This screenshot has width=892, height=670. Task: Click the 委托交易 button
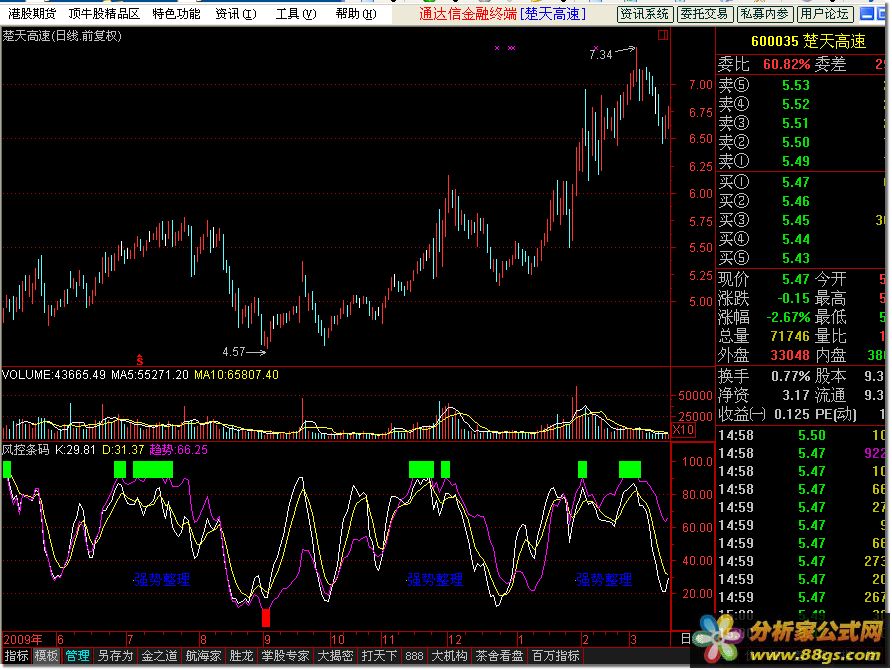704,14
